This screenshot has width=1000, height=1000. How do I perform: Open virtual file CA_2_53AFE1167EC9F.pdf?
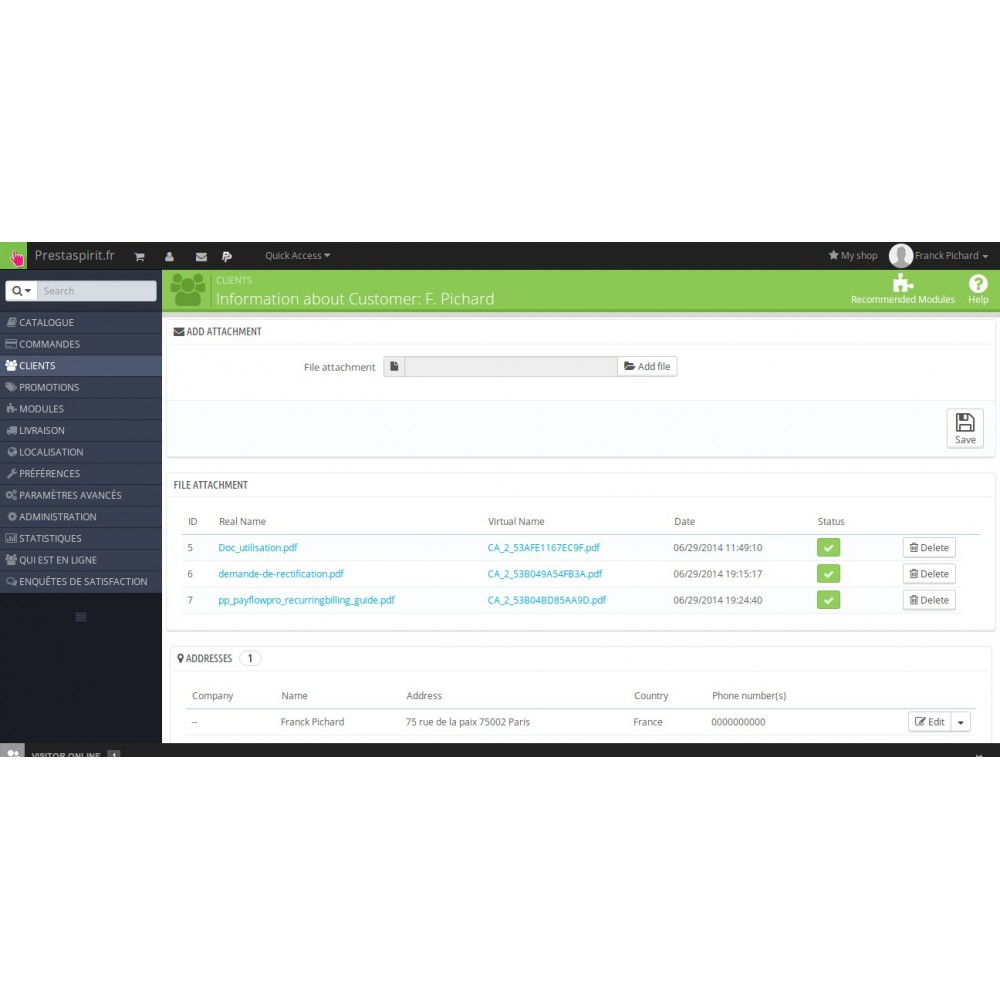543,548
